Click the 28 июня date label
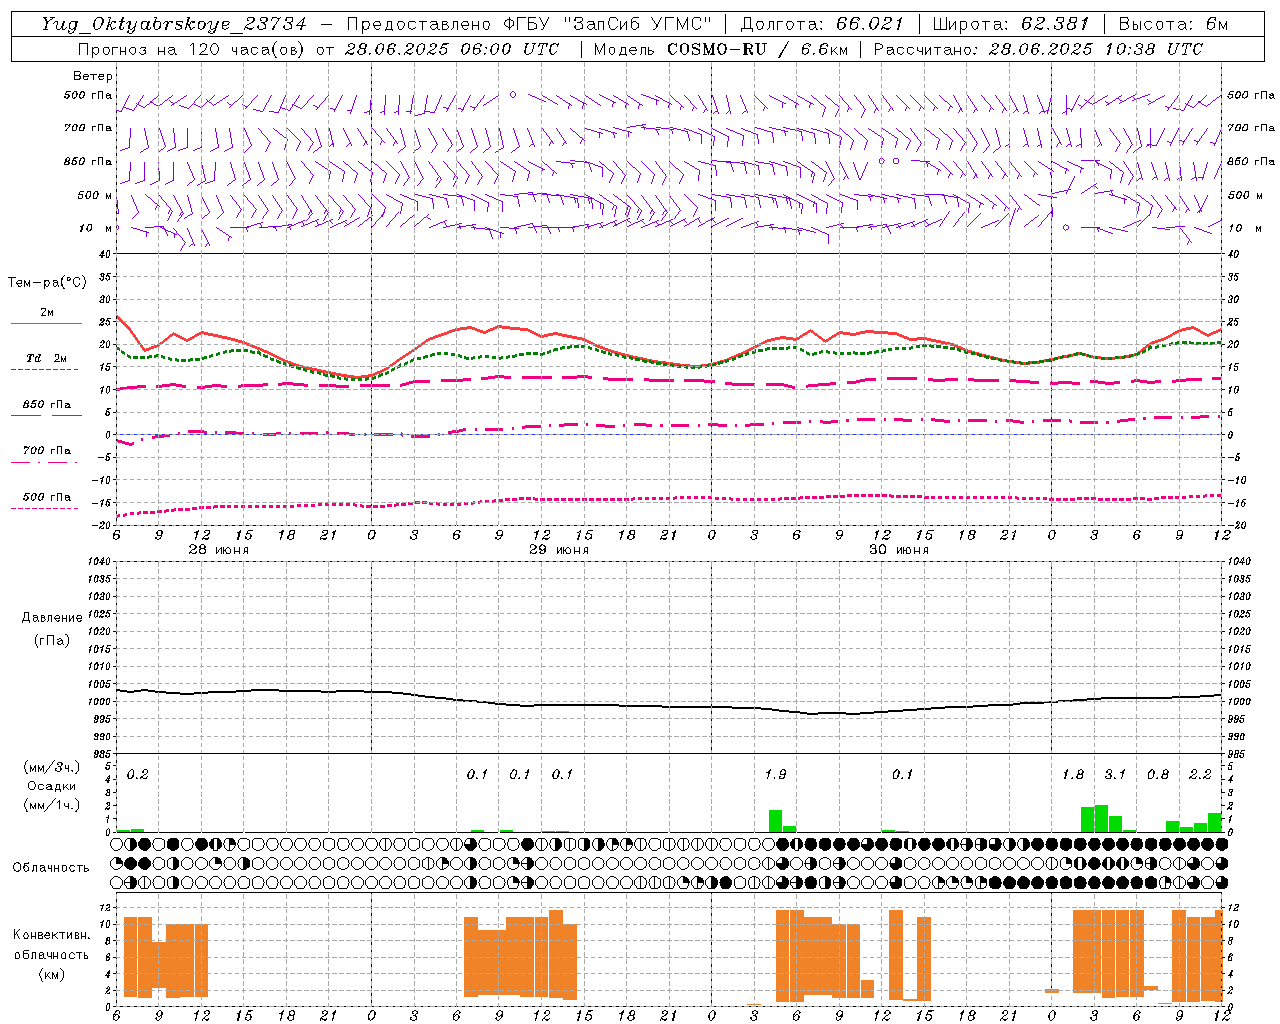This screenshot has width=1280, height=1024. pyautogui.click(x=219, y=550)
